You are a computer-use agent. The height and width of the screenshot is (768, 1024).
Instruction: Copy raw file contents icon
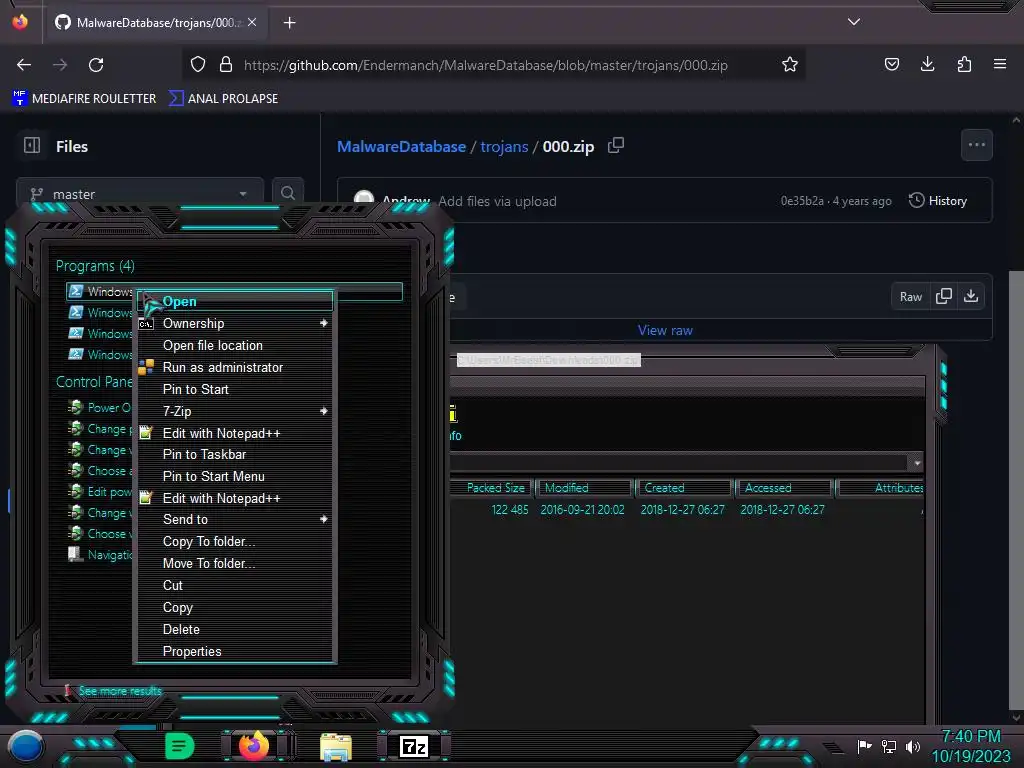click(943, 296)
